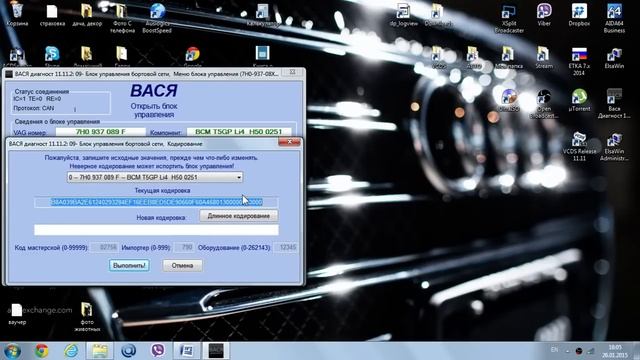
Task: Launch ElsaWin Administrator shortcut
Action: 614,146
